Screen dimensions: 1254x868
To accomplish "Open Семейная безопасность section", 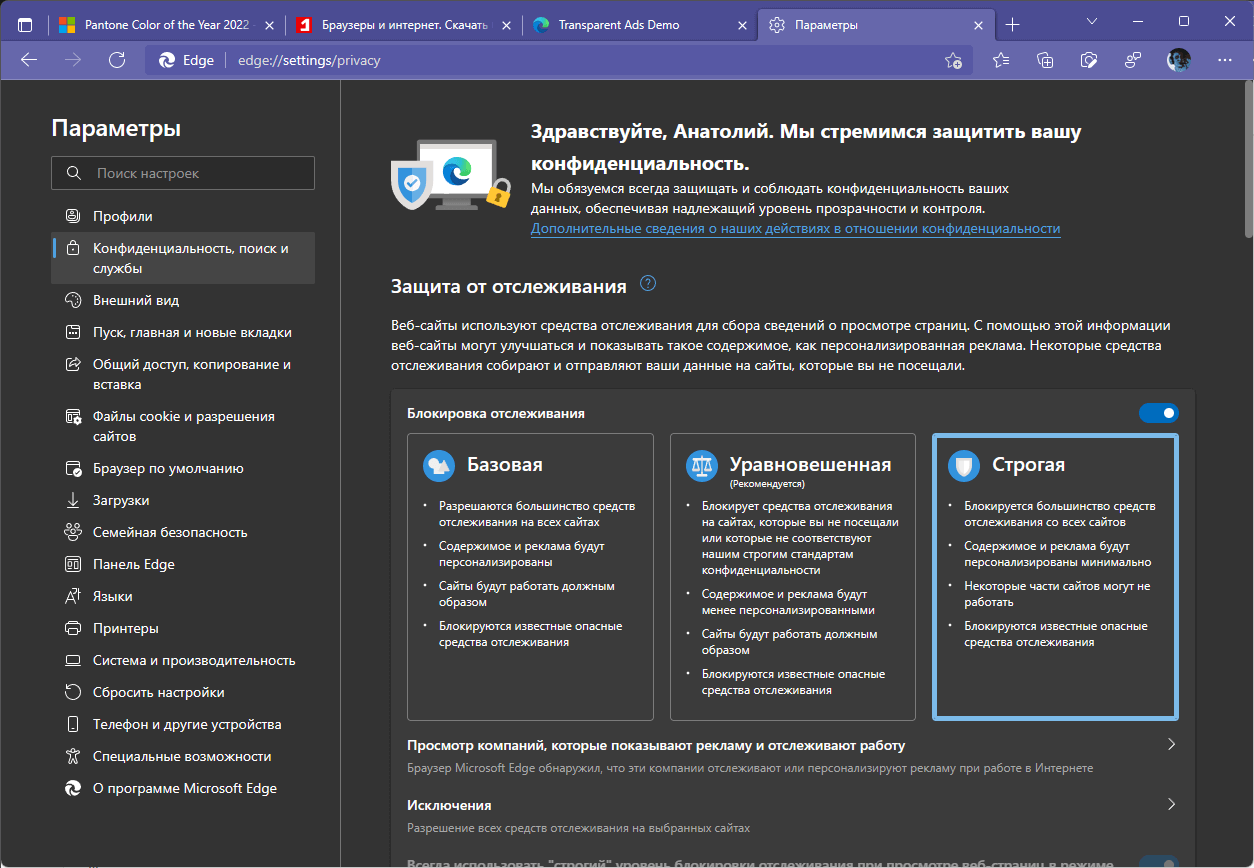I will (183, 532).
